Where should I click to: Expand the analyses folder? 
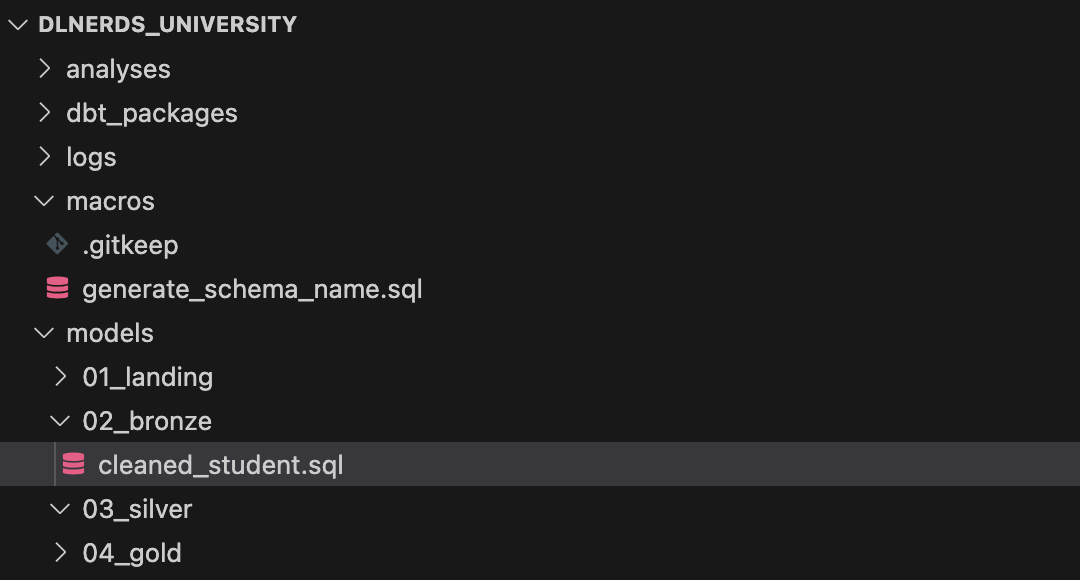point(44,68)
